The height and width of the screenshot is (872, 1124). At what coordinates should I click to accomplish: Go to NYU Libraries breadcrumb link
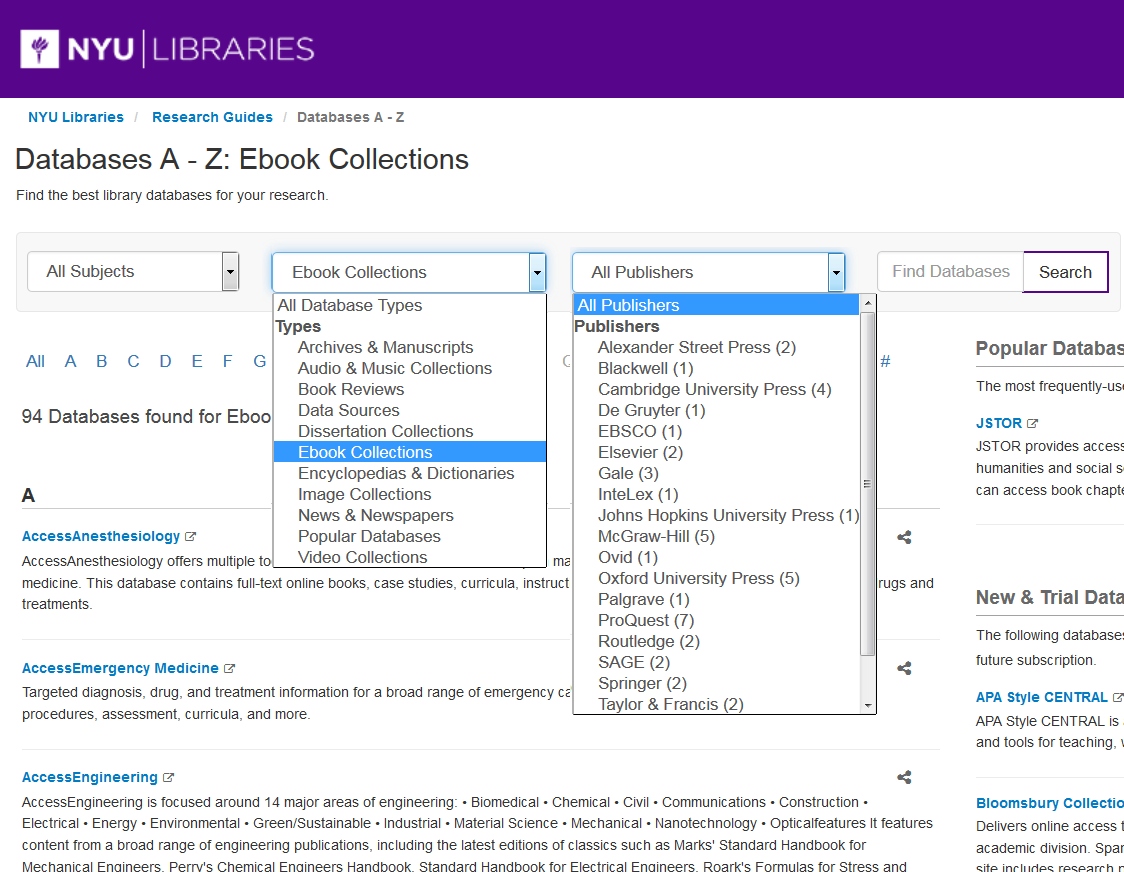(x=76, y=117)
